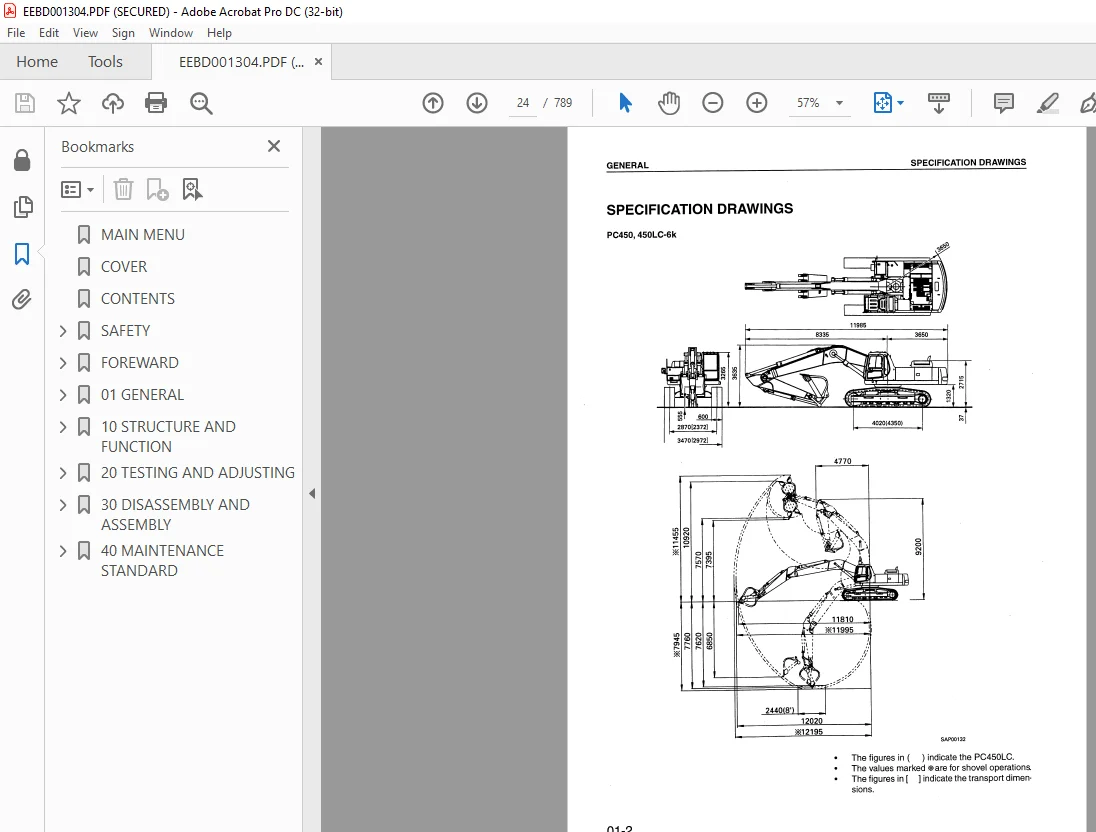Select the 01 GENERAL bookmark label
This screenshot has width=1096, height=832.
[143, 395]
